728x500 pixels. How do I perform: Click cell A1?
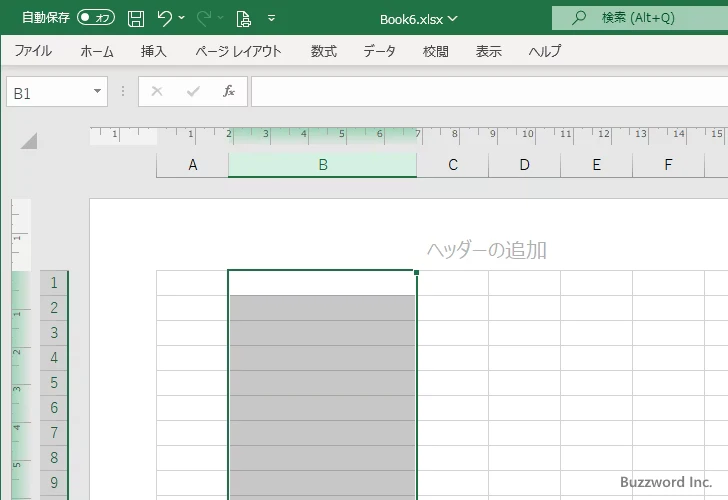point(192,283)
